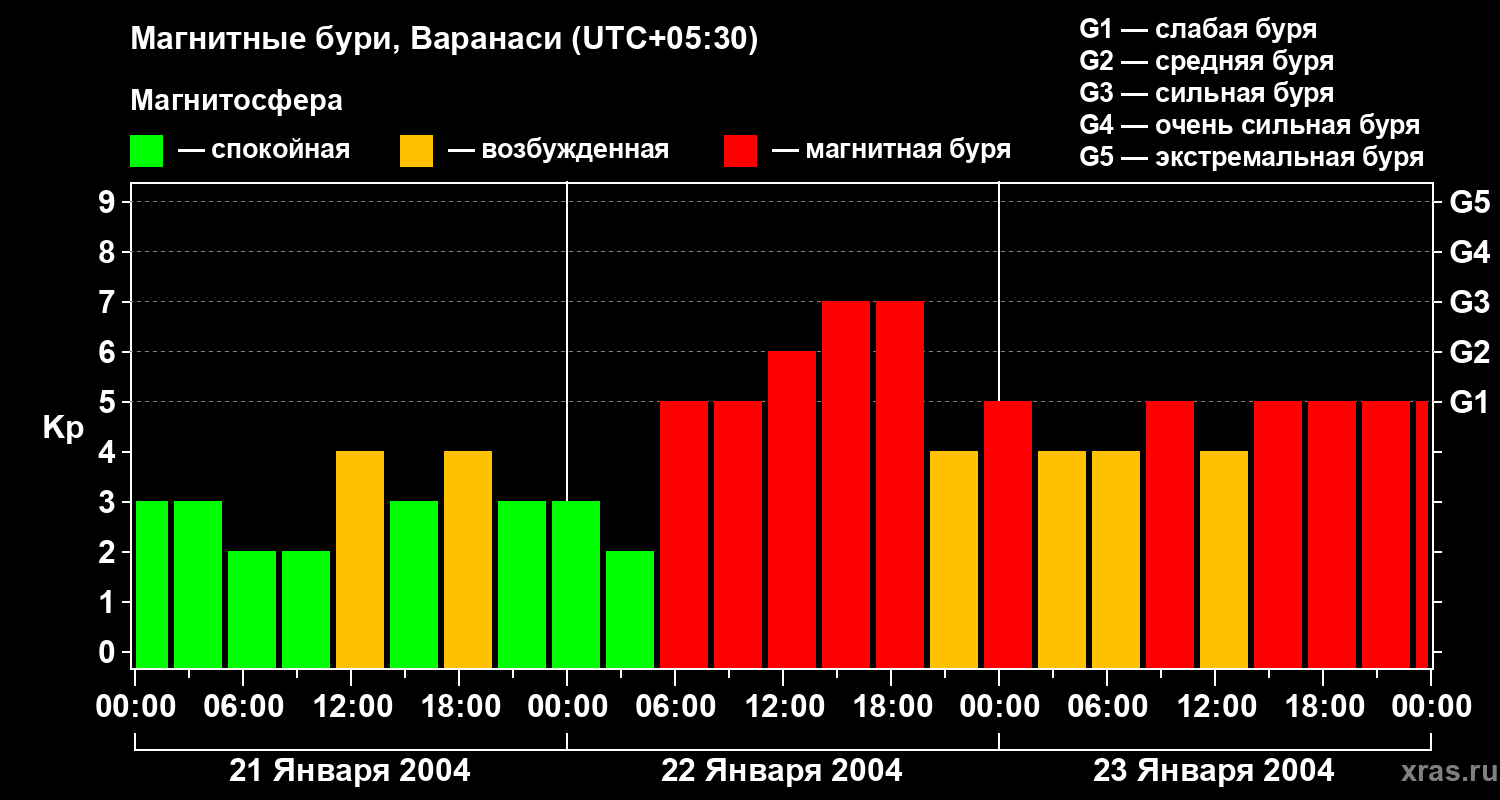Click the orange 'возбужденная' legend swatch

coord(417,151)
